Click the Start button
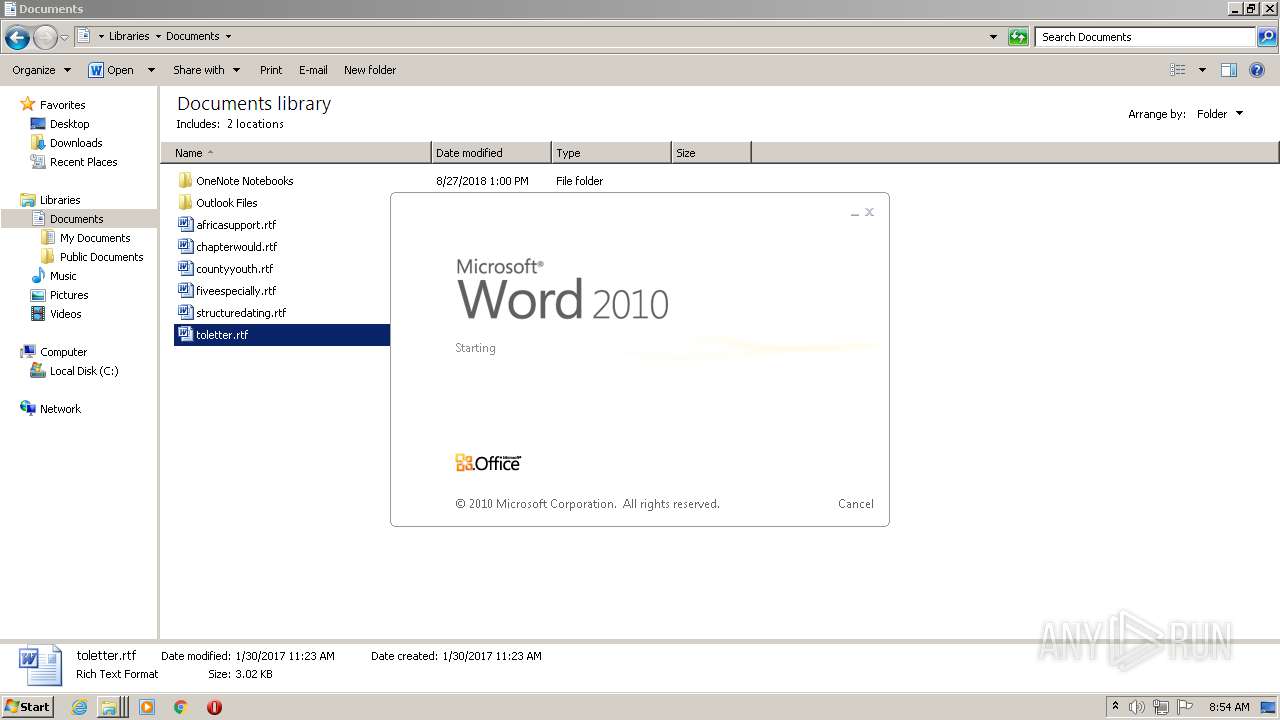 [x=28, y=706]
